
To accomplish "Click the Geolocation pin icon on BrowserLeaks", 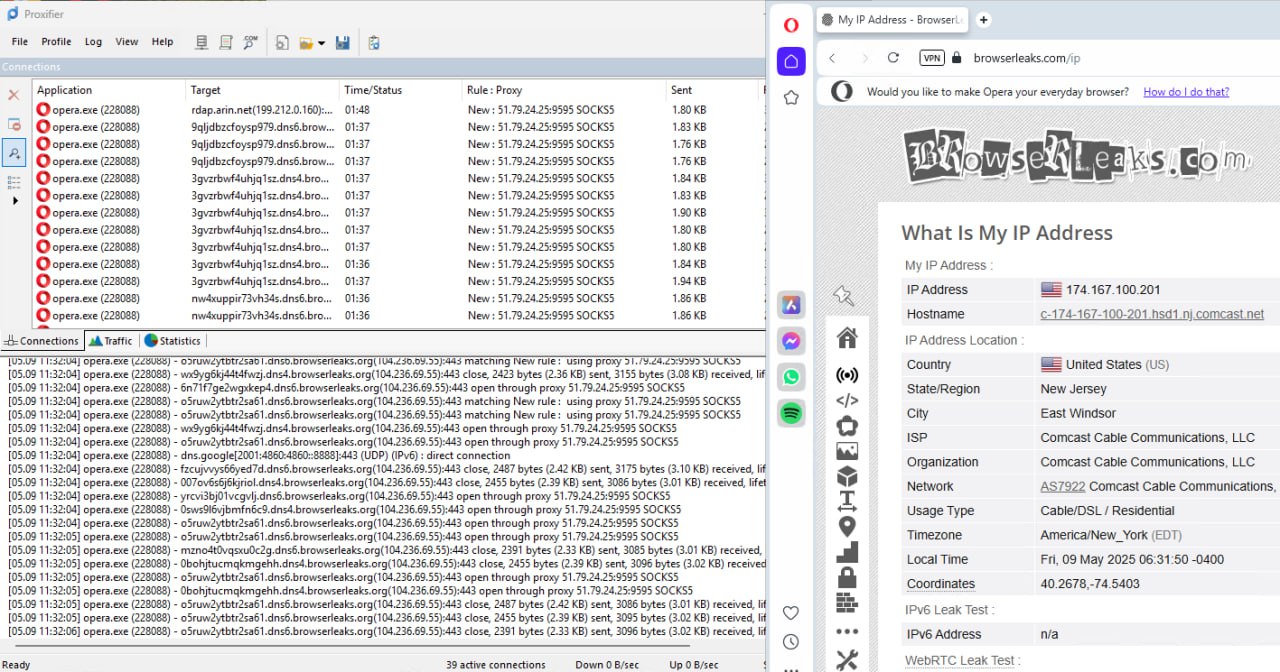I will 847,527.
